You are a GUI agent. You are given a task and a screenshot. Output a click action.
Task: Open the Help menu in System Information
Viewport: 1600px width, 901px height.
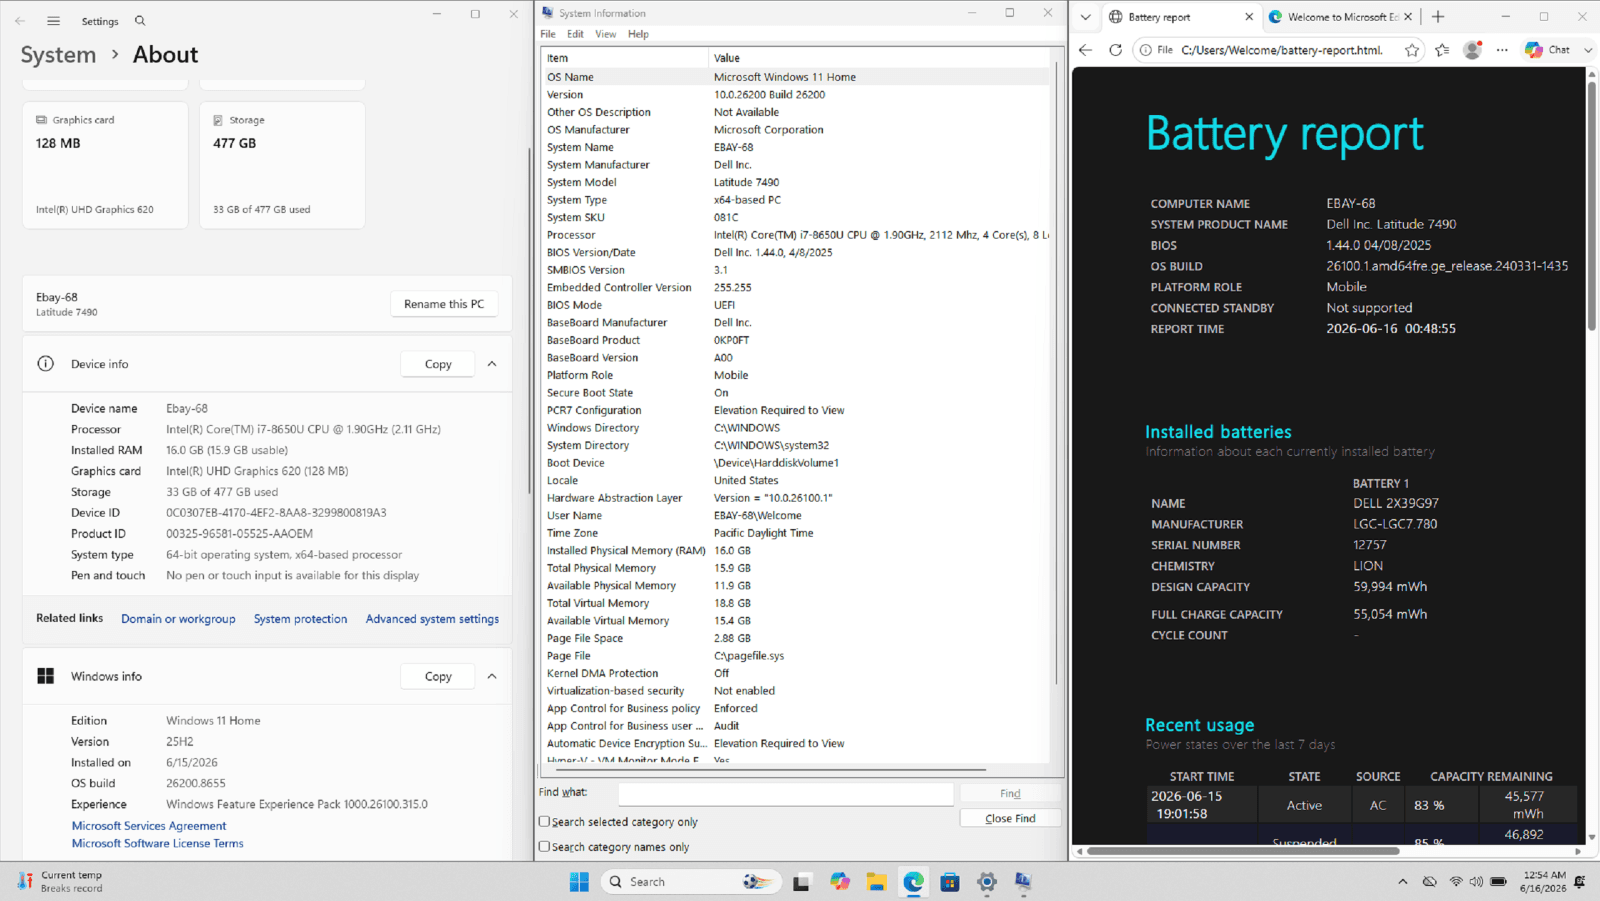pyautogui.click(x=638, y=34)
